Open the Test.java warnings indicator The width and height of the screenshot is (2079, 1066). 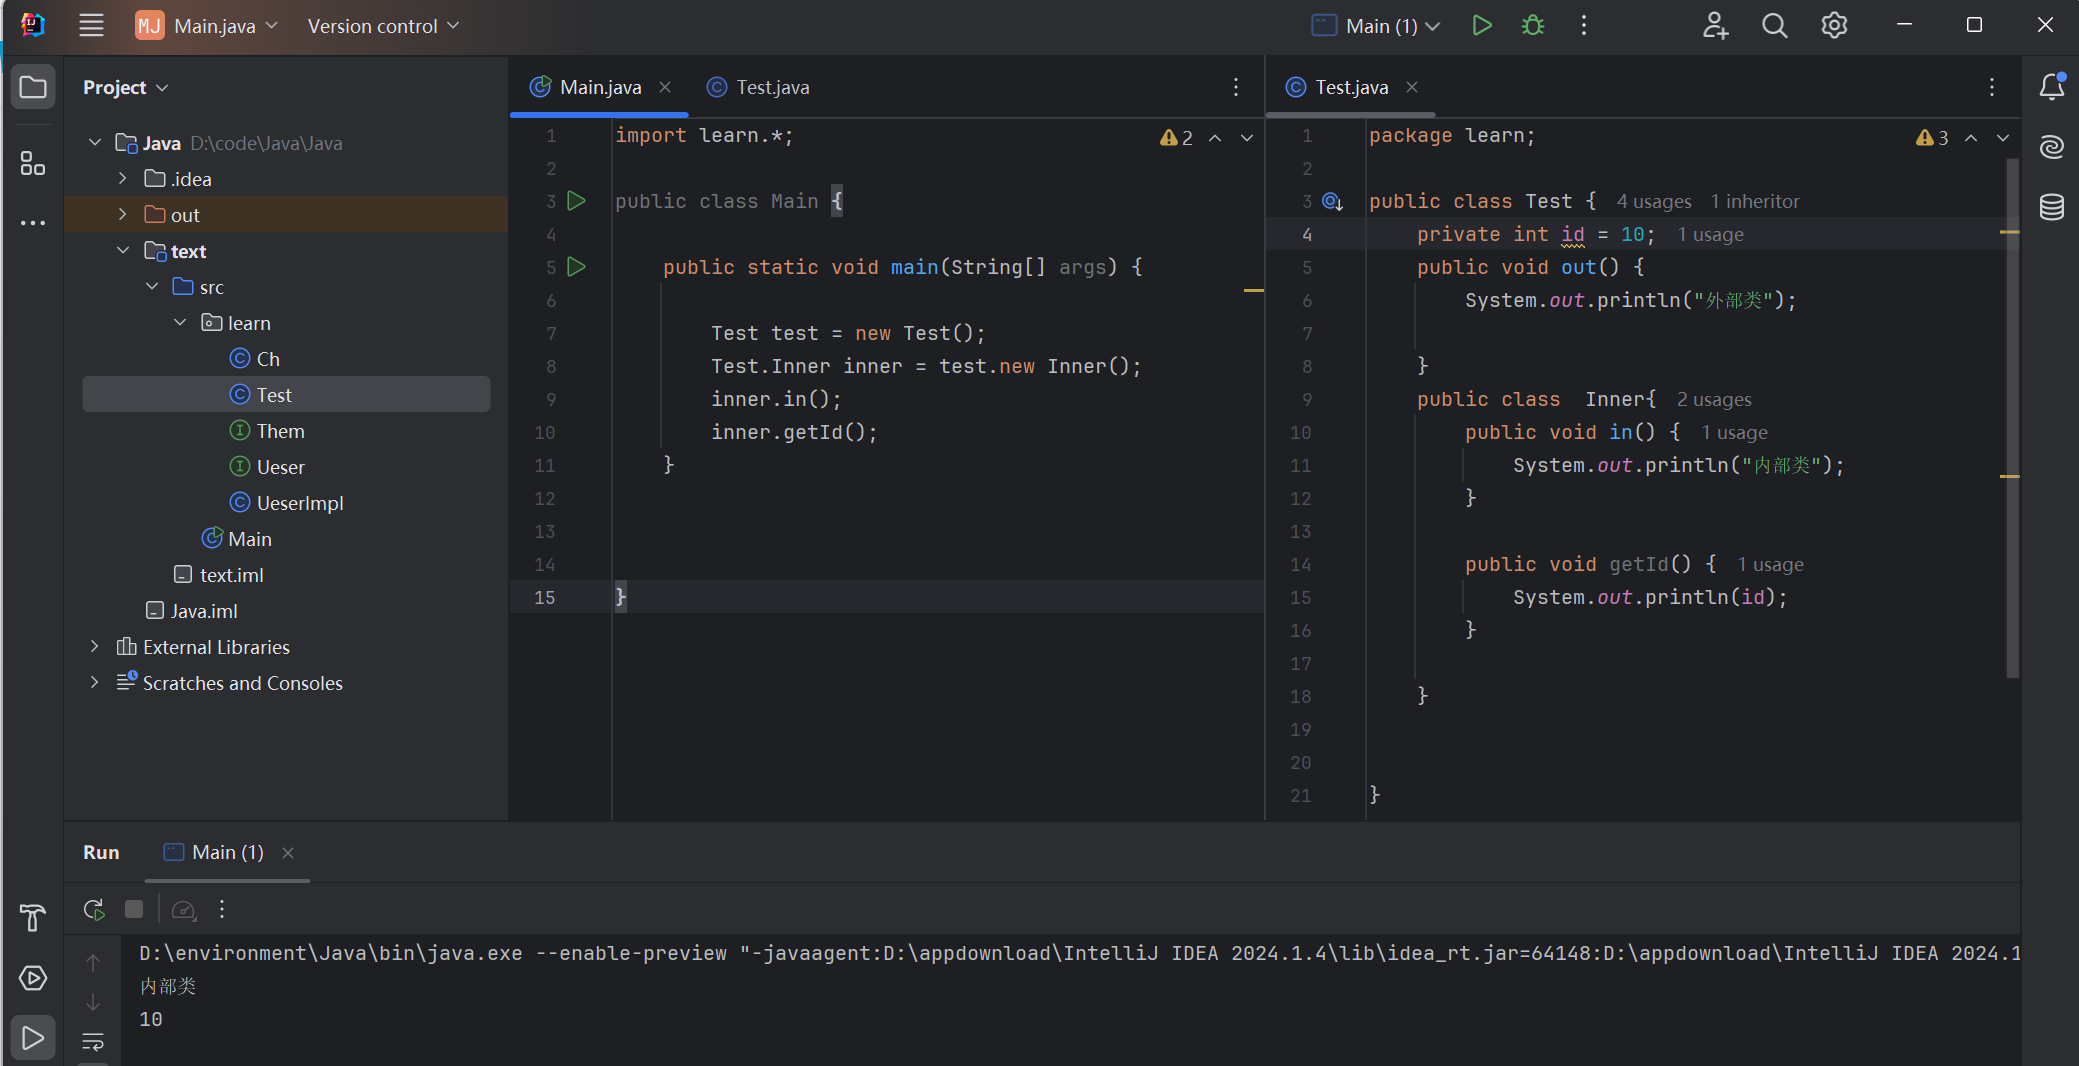1932,138
